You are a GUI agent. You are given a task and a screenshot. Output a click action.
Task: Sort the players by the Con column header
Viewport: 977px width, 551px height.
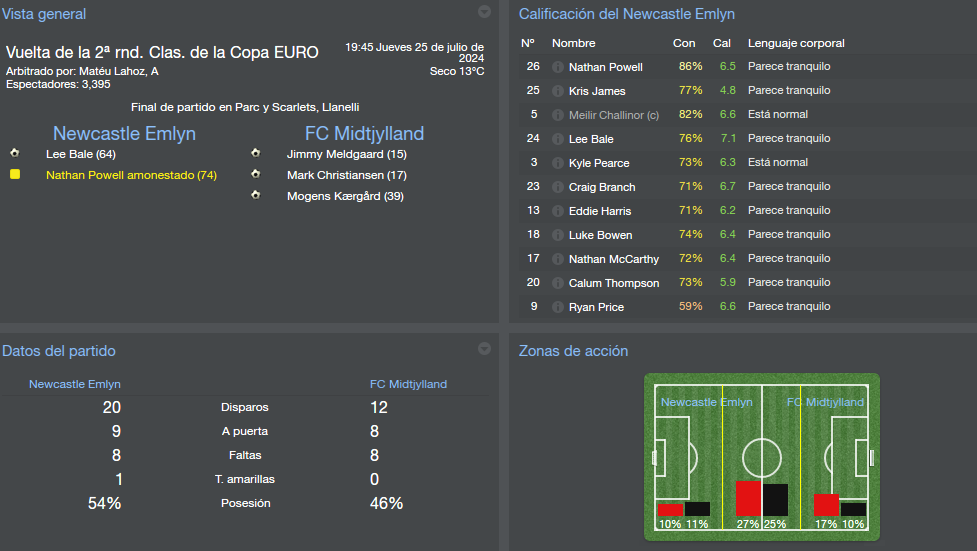point(684,43)
